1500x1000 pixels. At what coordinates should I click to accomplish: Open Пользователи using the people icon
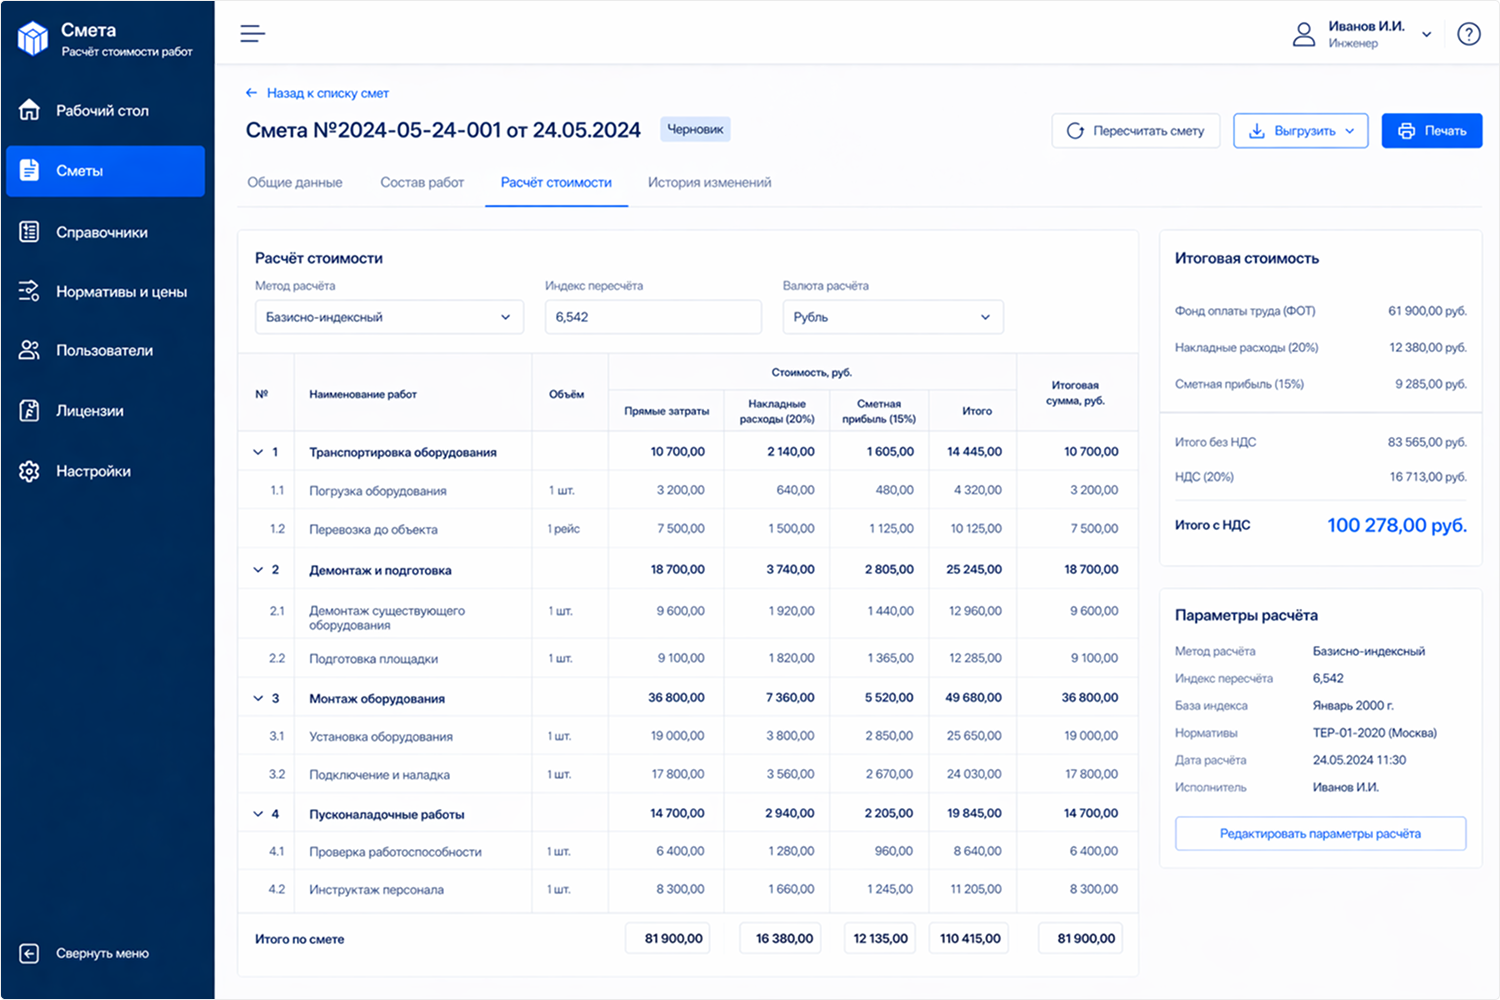(30, 350)
